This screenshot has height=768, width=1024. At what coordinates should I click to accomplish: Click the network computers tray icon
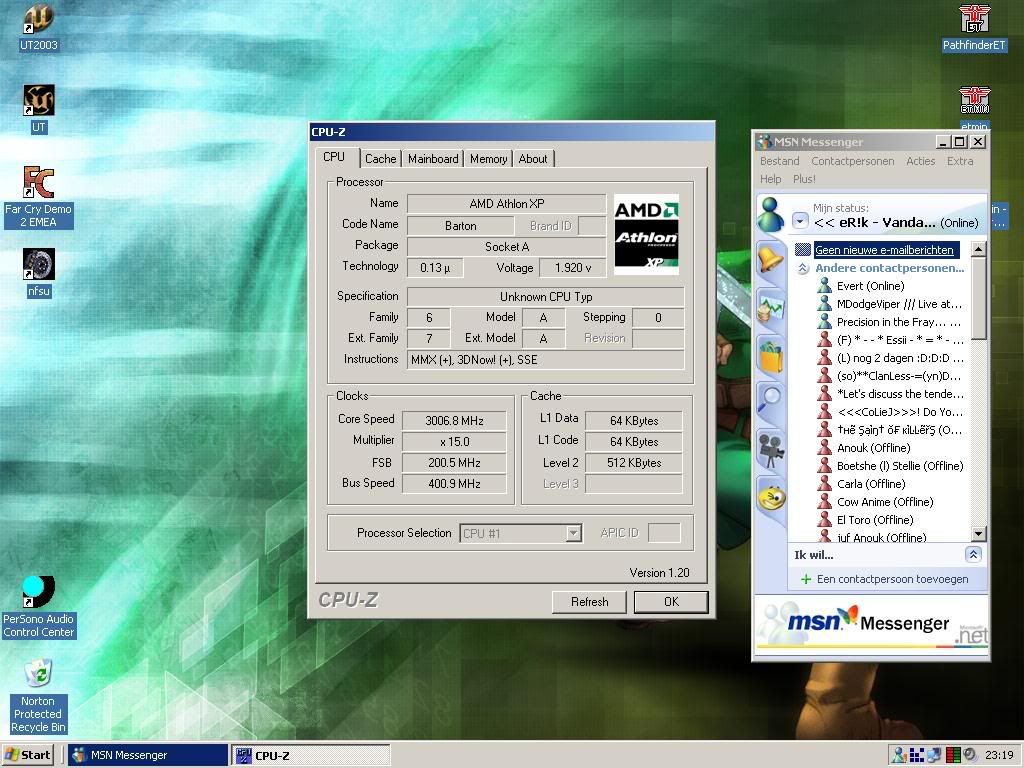935,755
